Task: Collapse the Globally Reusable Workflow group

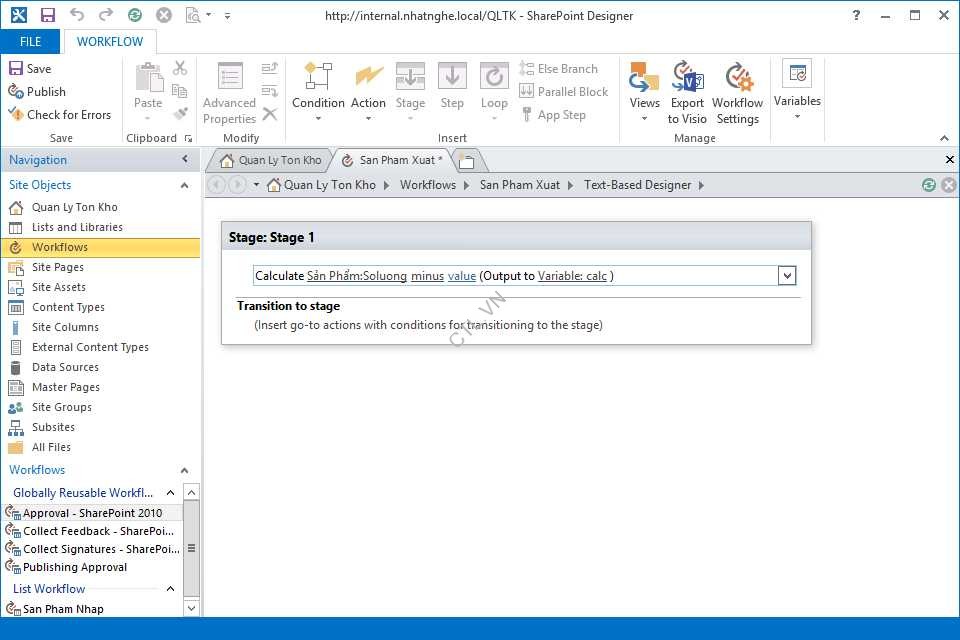Action: click(170, 493)
